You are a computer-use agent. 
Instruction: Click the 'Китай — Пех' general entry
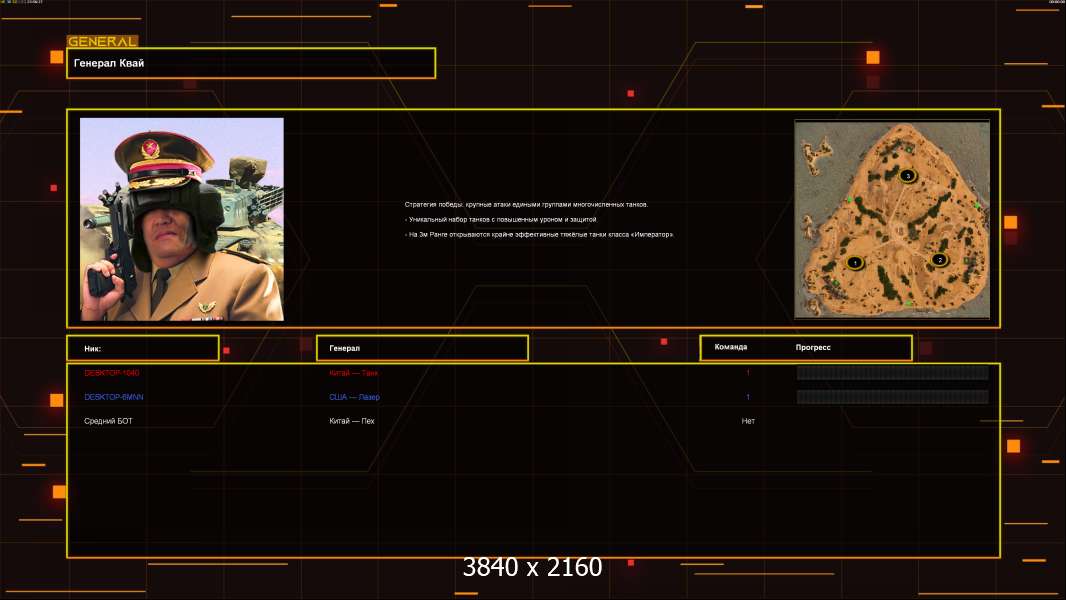tap(351, 421)
